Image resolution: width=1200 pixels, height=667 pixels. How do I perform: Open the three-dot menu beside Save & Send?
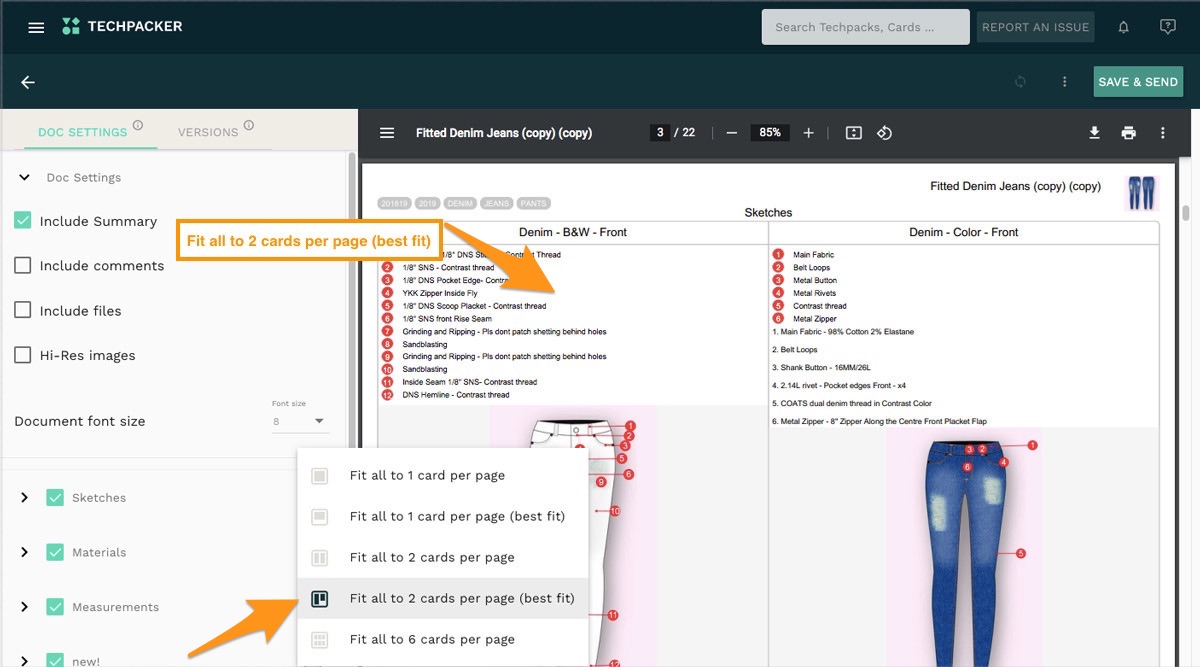[1065, 82]
